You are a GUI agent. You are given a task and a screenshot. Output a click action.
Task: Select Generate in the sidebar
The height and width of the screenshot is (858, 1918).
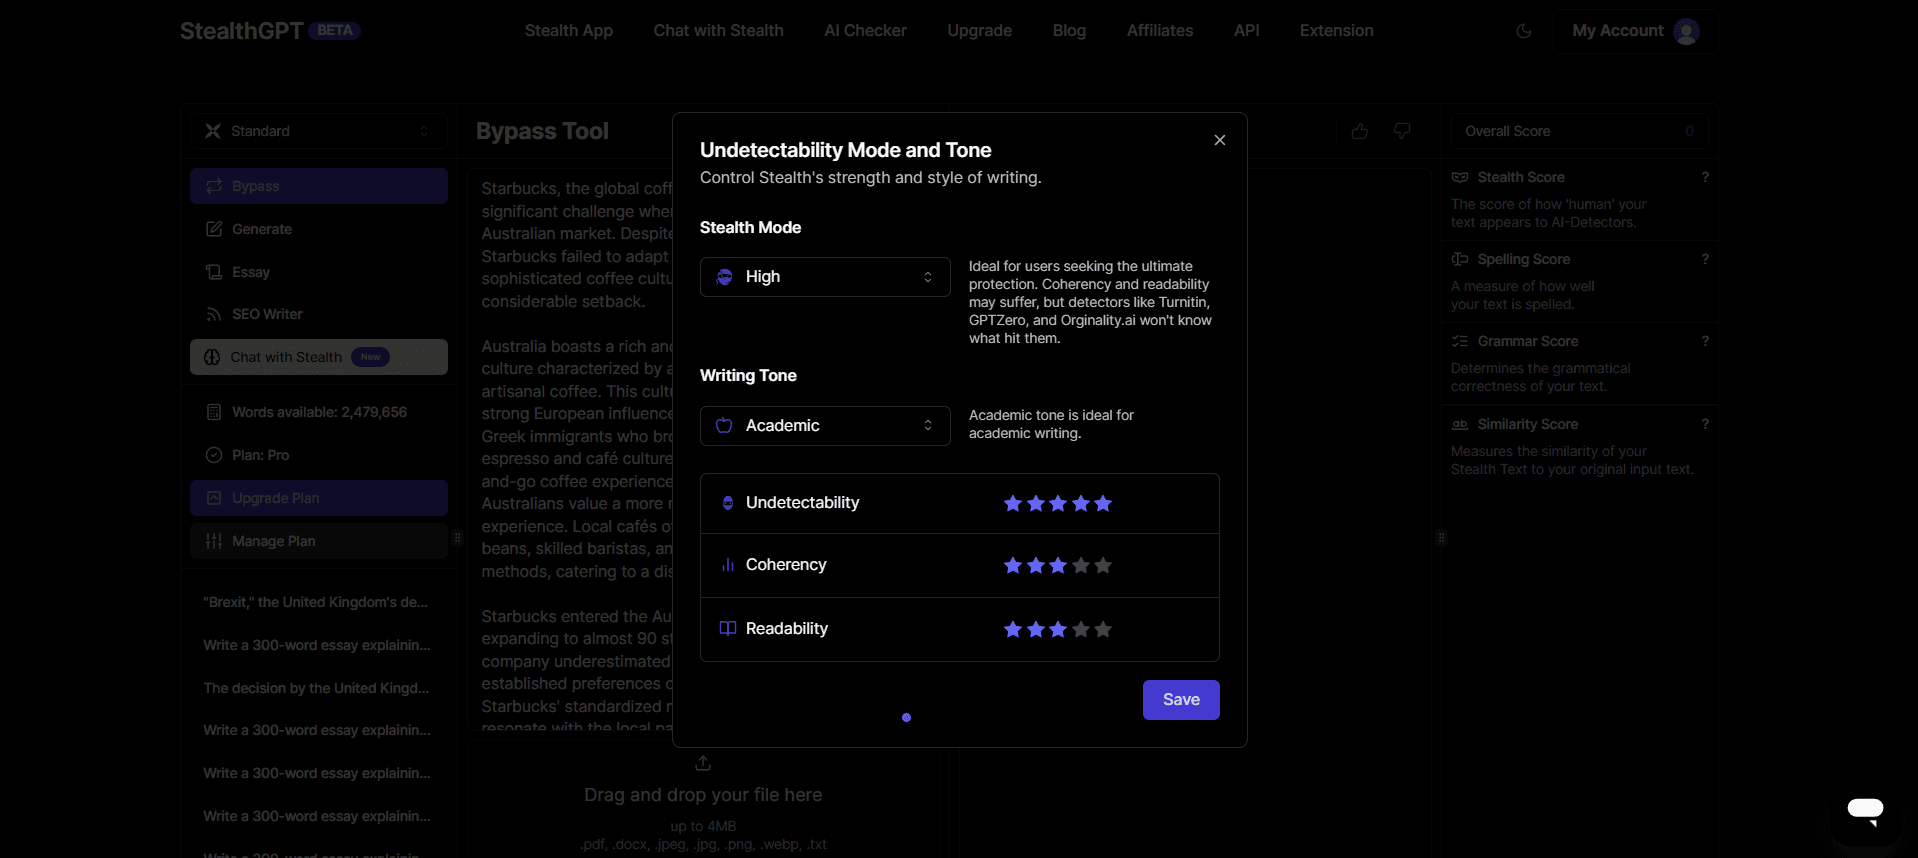[x=262, y=229]
